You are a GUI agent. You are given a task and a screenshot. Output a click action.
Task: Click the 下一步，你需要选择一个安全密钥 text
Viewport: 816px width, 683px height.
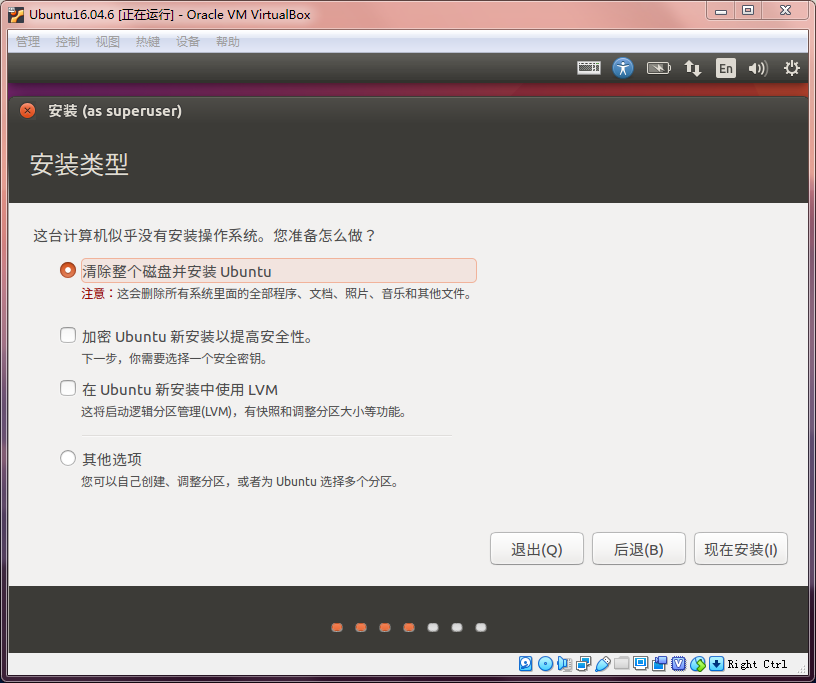pos(175,359)
